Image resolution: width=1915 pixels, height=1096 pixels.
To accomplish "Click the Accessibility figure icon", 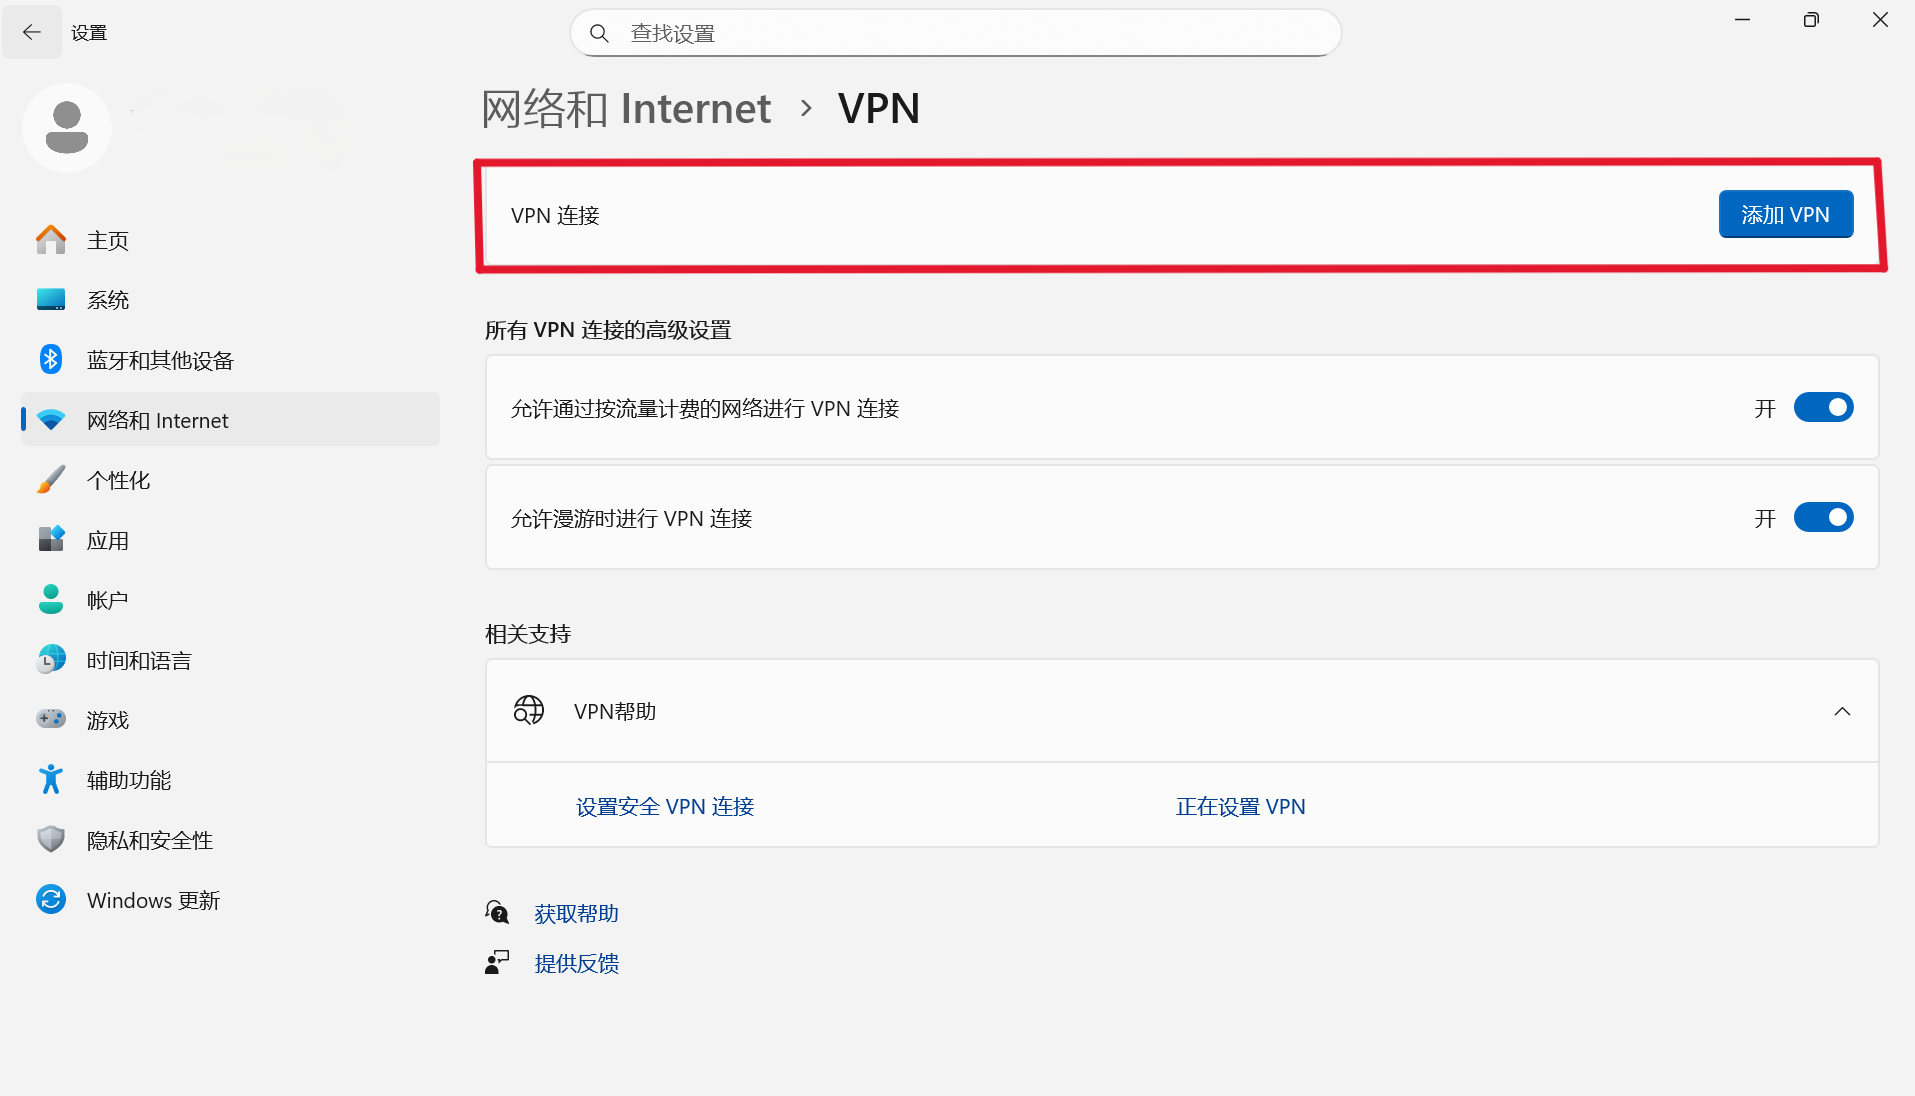I will (51, 780).
